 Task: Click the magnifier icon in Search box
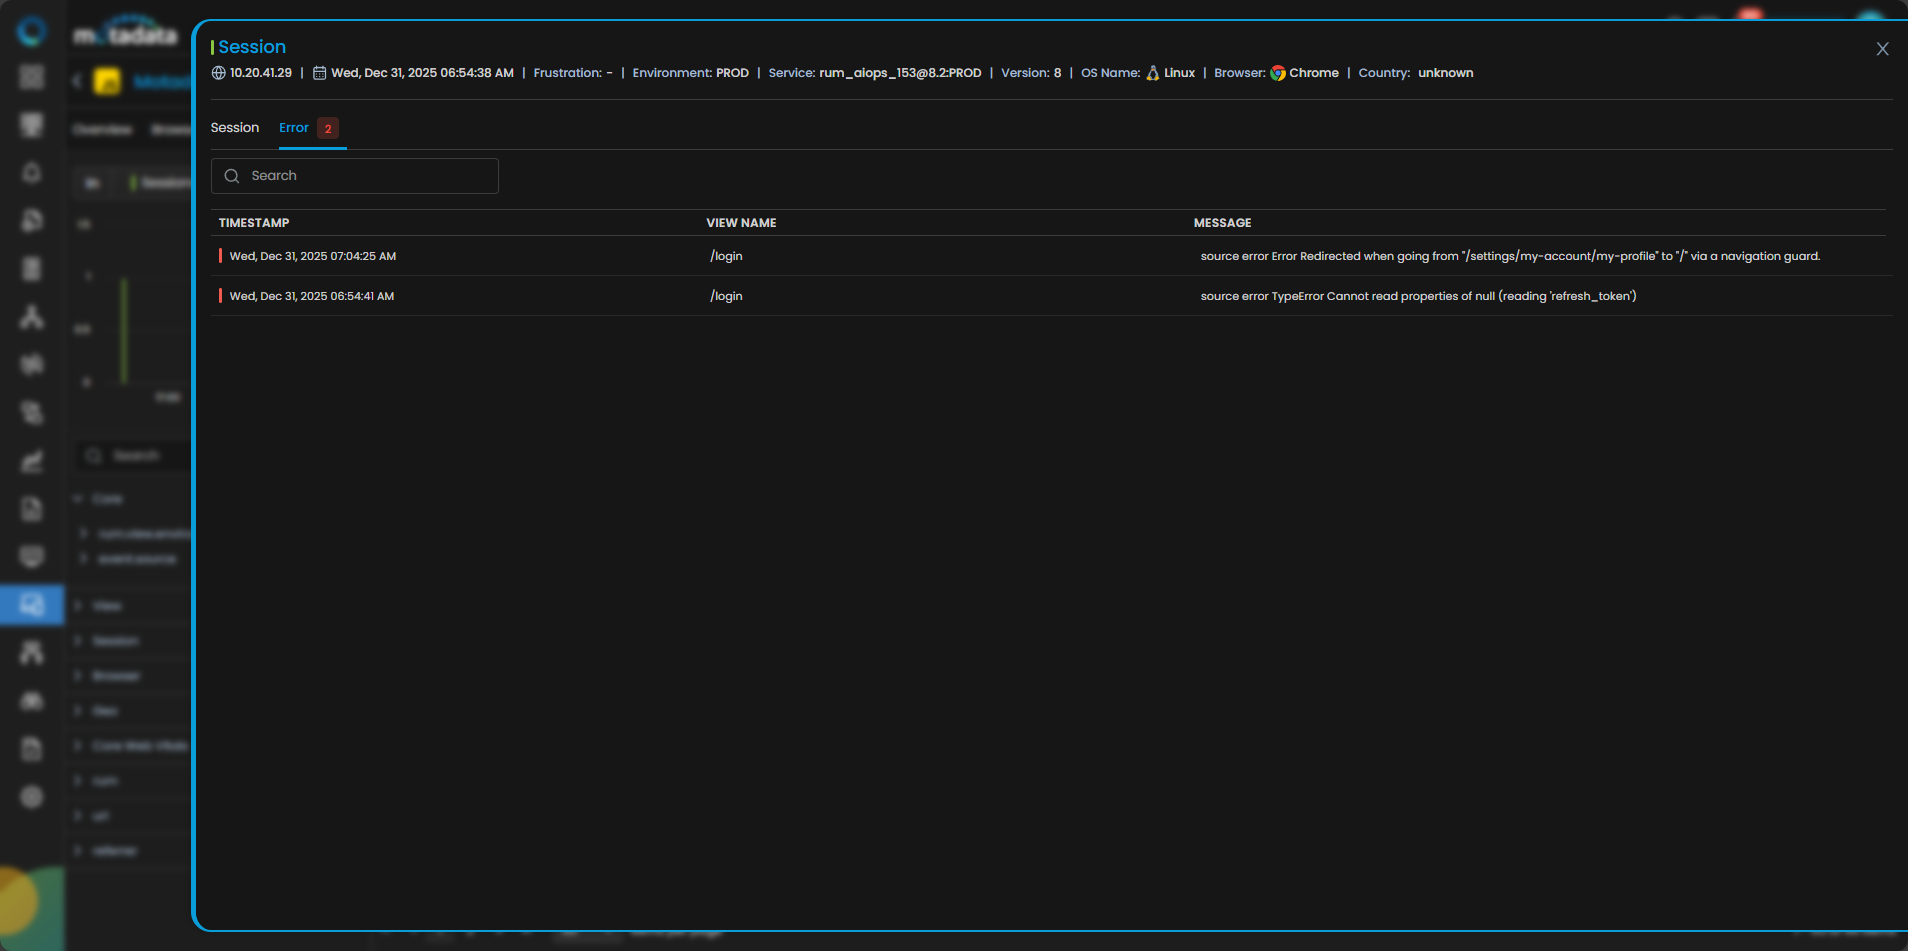coord(232,176)
